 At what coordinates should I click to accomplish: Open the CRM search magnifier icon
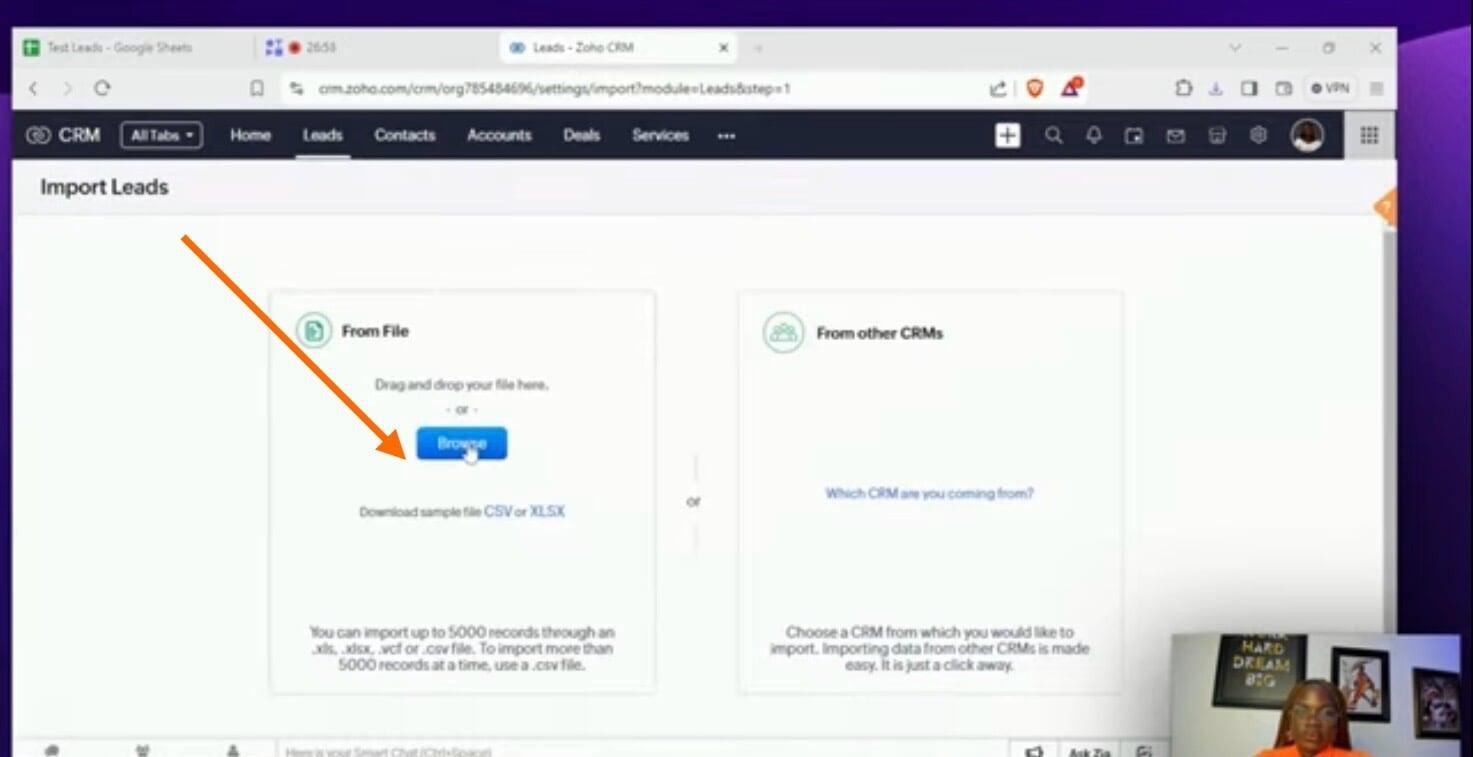point(1053,135)
